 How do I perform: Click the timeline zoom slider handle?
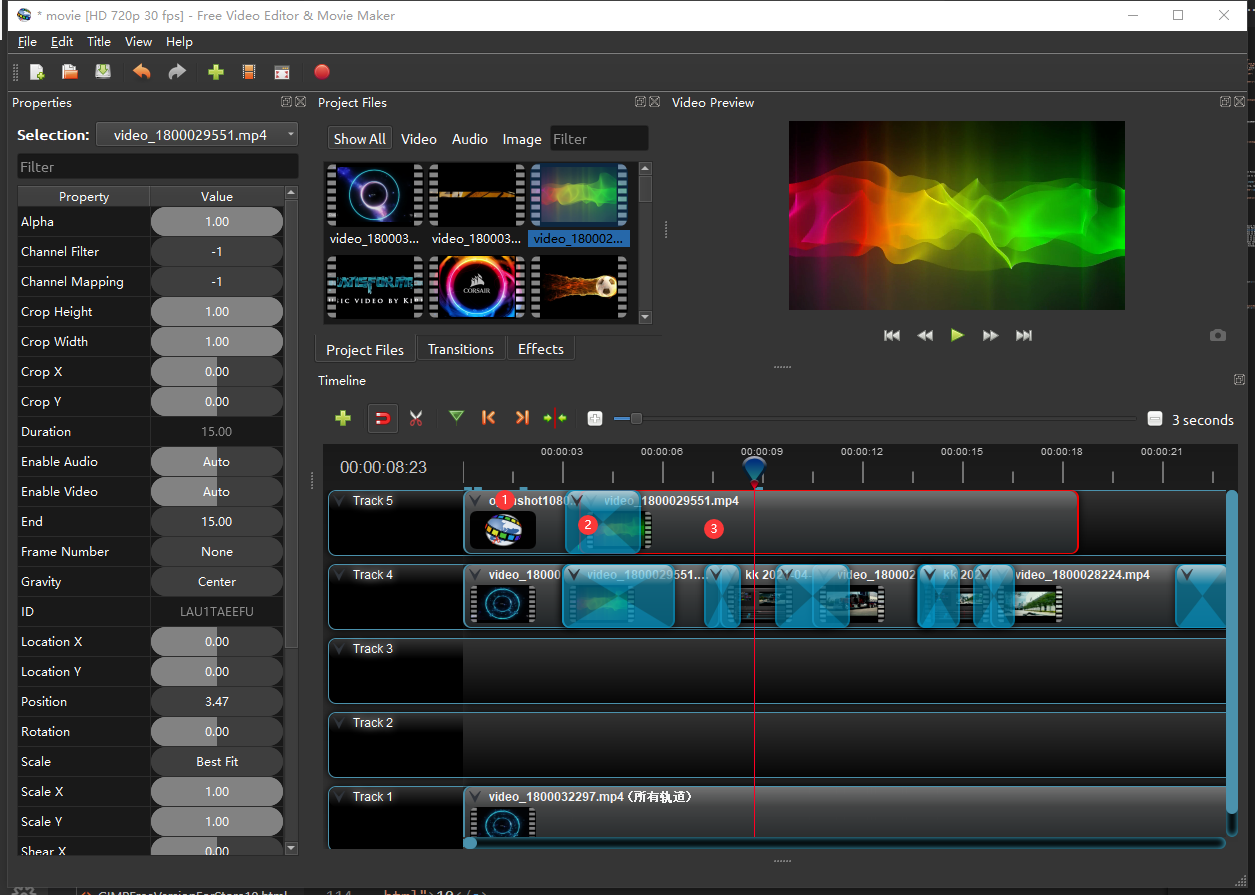pos(636,419)
